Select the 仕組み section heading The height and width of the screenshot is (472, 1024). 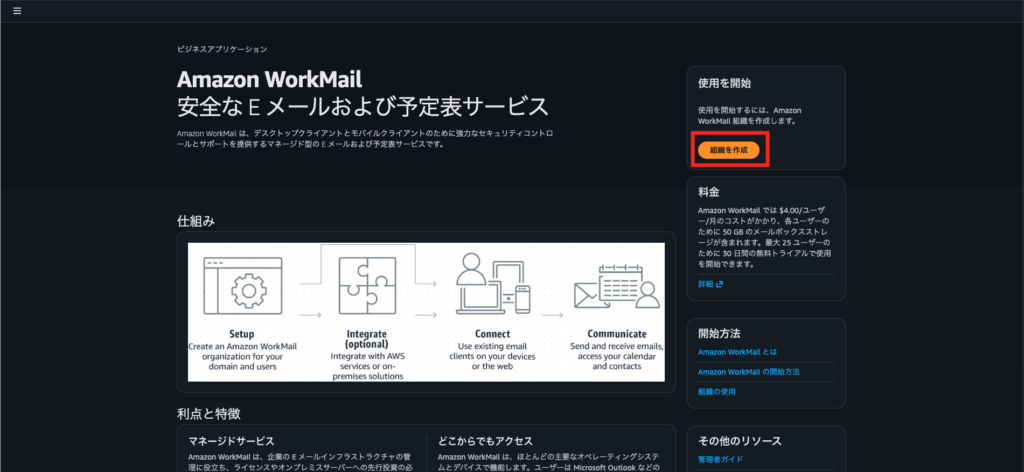[x=196, y=221]
